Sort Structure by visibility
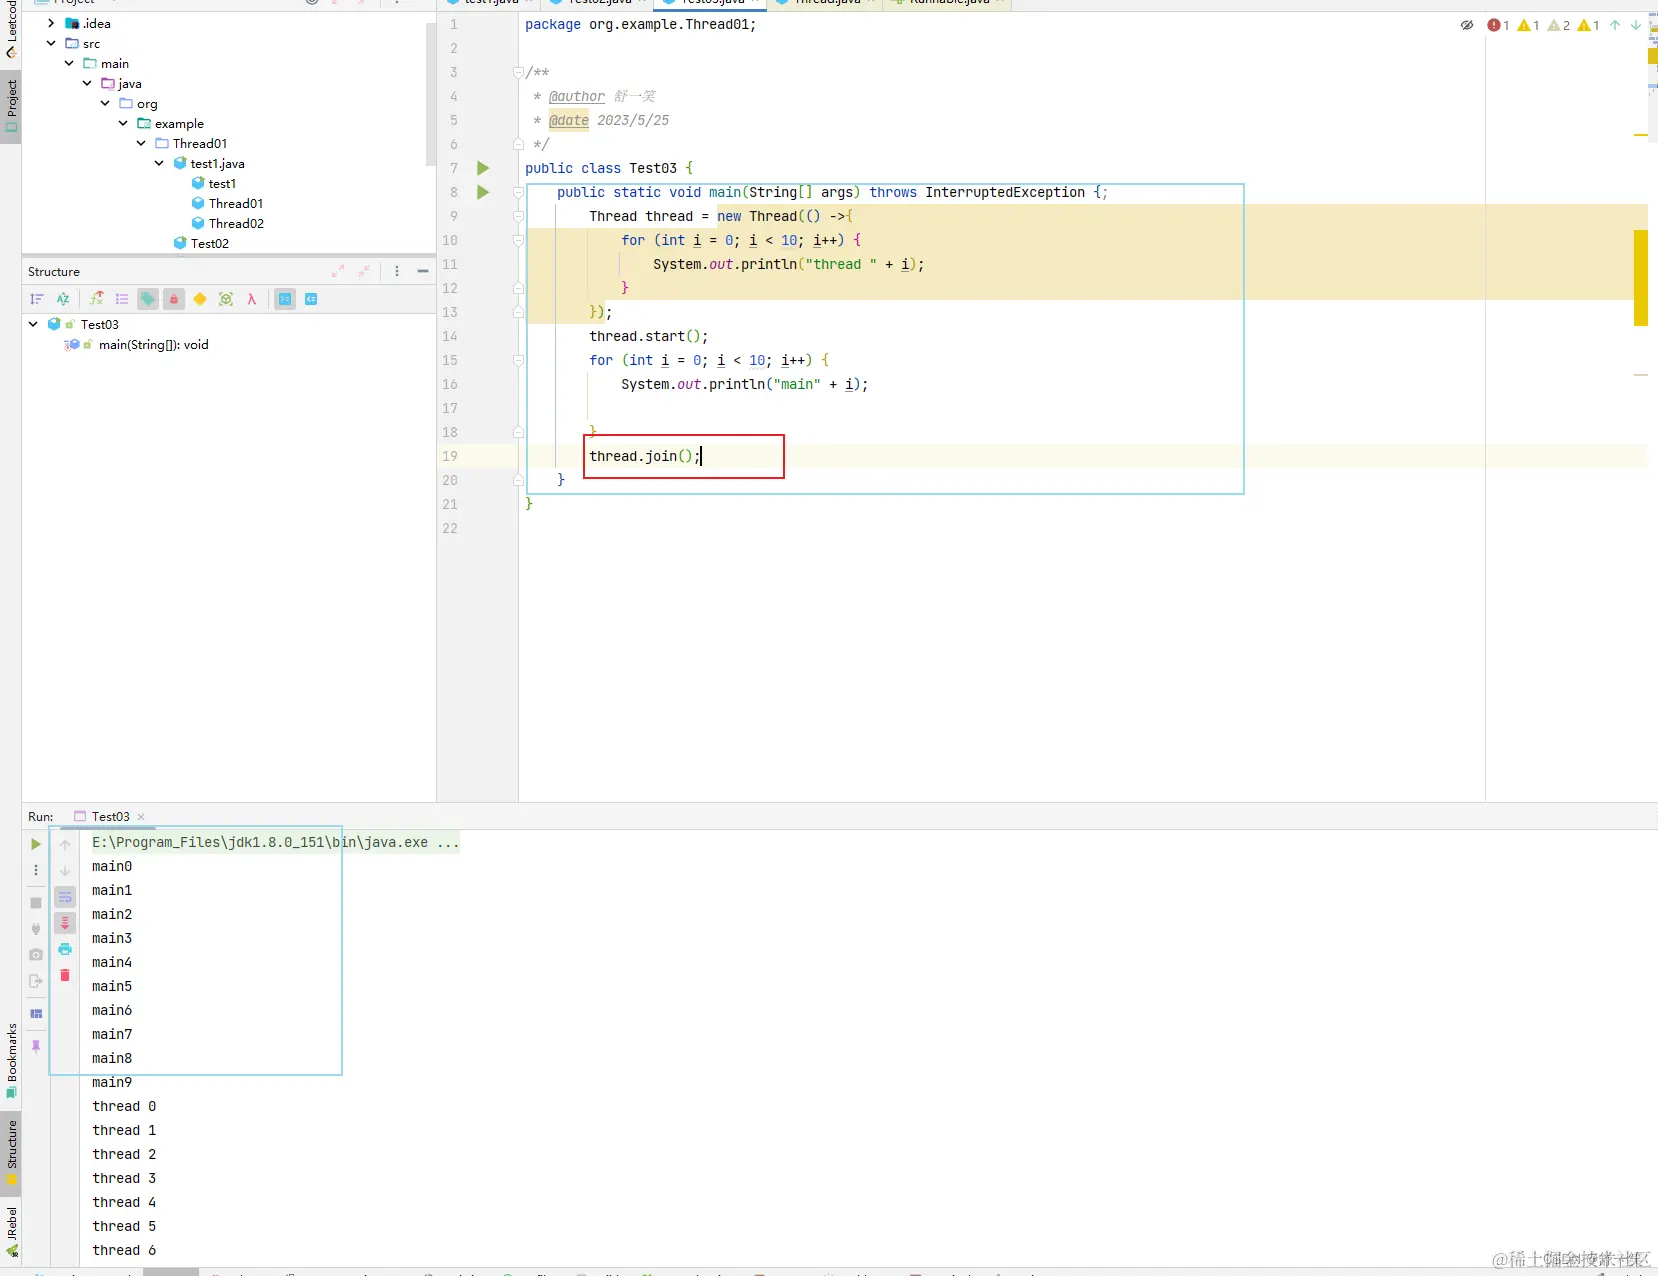Image resolution: width=1658 pixels, height=1276 pixels. [x=37, y=299]
